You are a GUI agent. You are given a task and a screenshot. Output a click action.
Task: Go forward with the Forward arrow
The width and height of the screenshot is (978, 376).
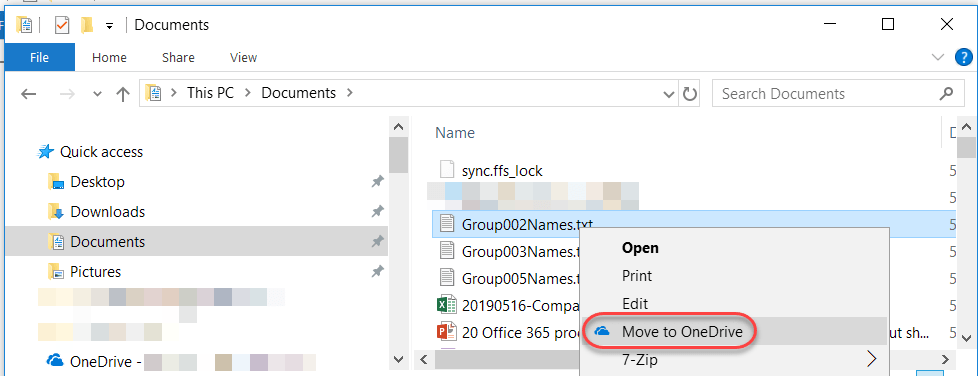click(x=67, y=94)
